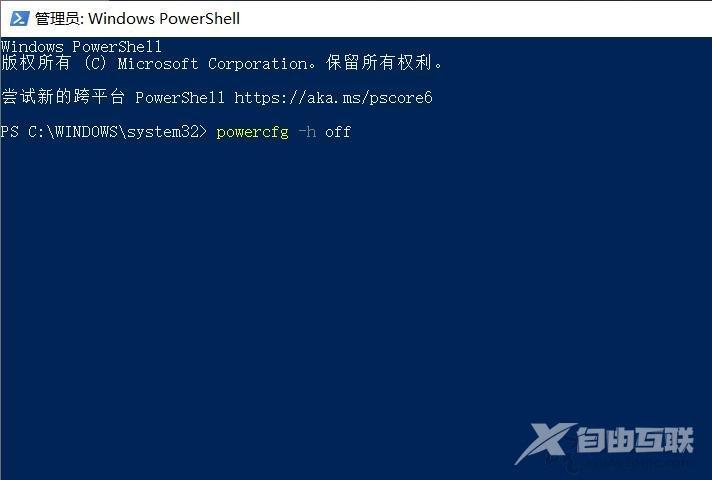
Task: Click the '-h' parameter in the command
Action: [x=307, y=132]
